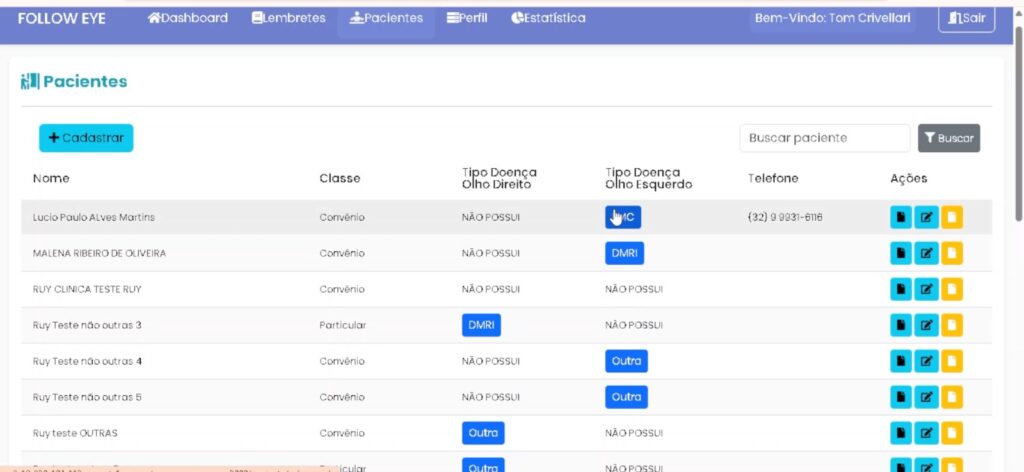Viewport: 1024px width, 472px height.
Task: Click the blue file icon for RUY CLINICA TESTE RUY
Action: click(x=901, y=289)
